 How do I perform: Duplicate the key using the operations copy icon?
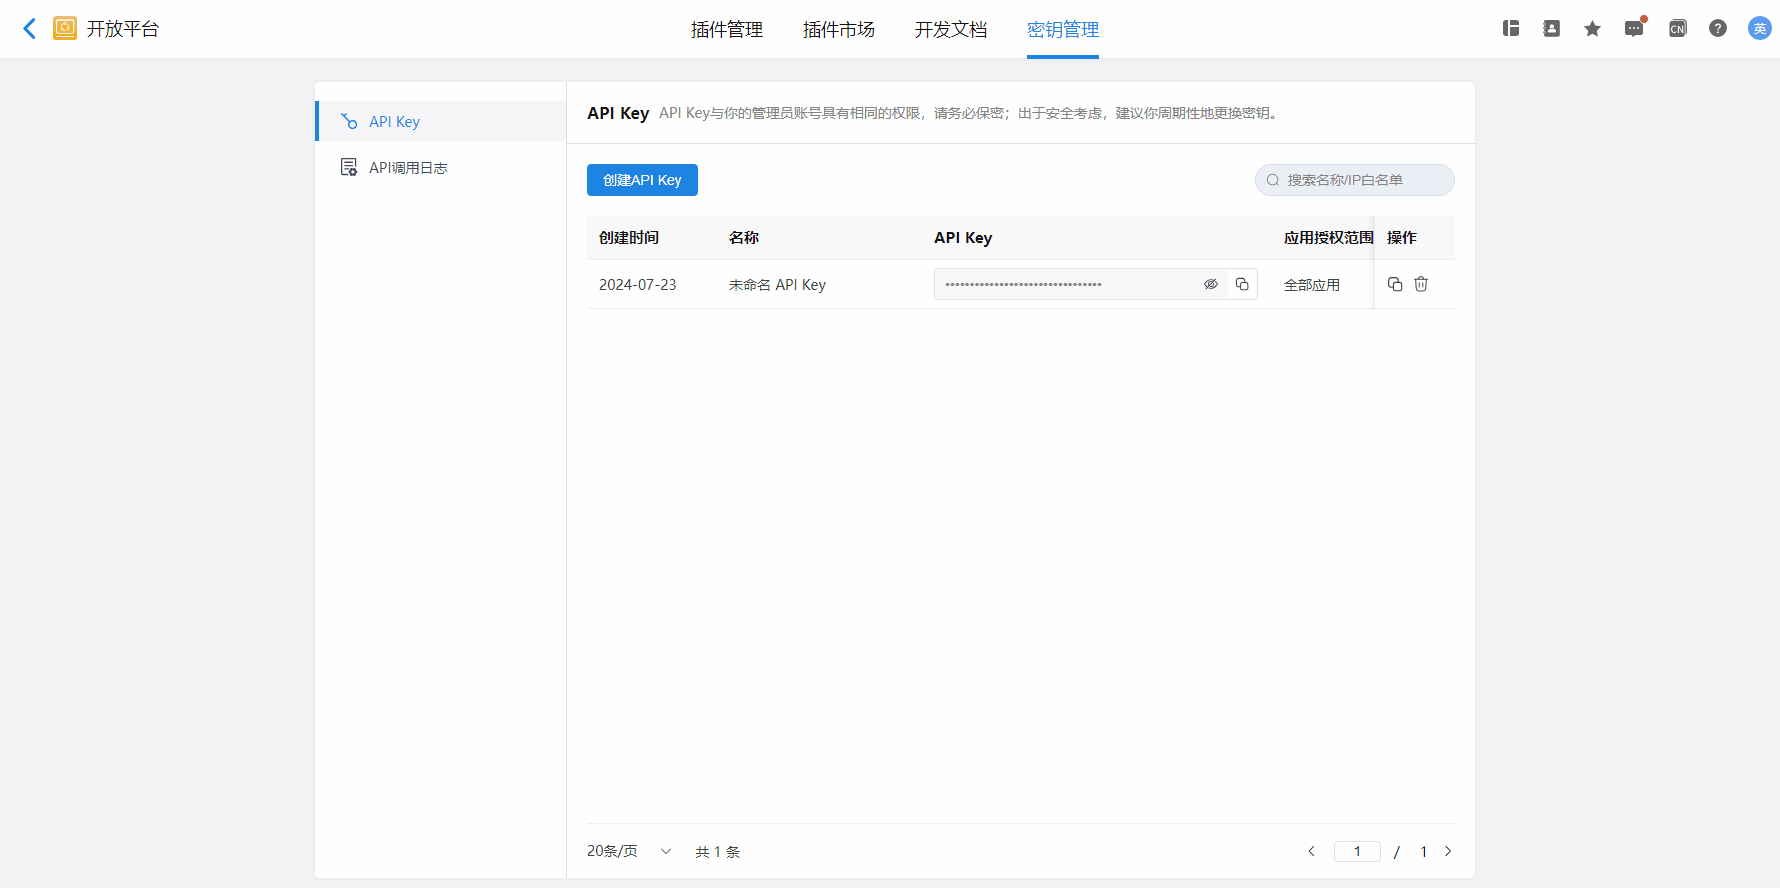tap(1395, 284)
